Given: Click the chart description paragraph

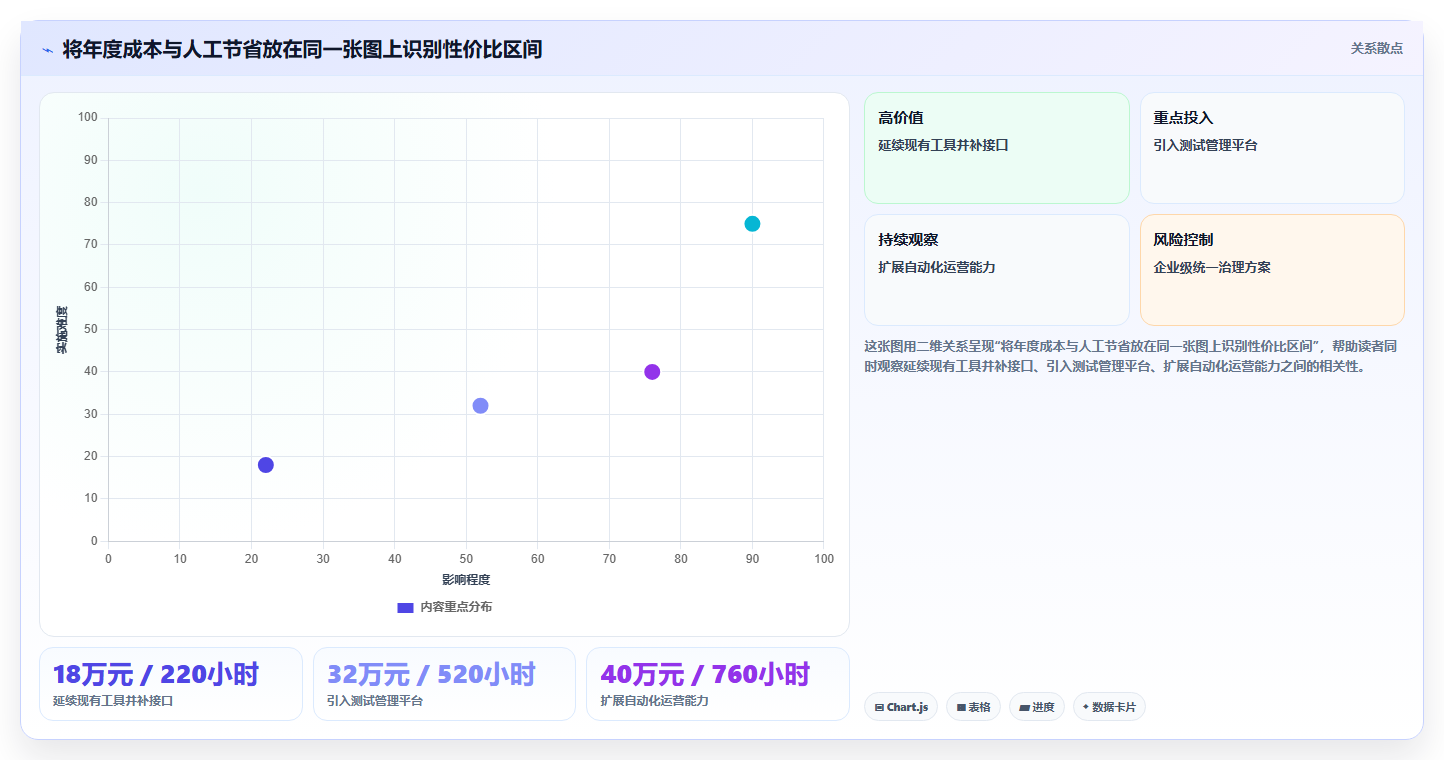Looking at the screenshot, I should [1131, 356].
